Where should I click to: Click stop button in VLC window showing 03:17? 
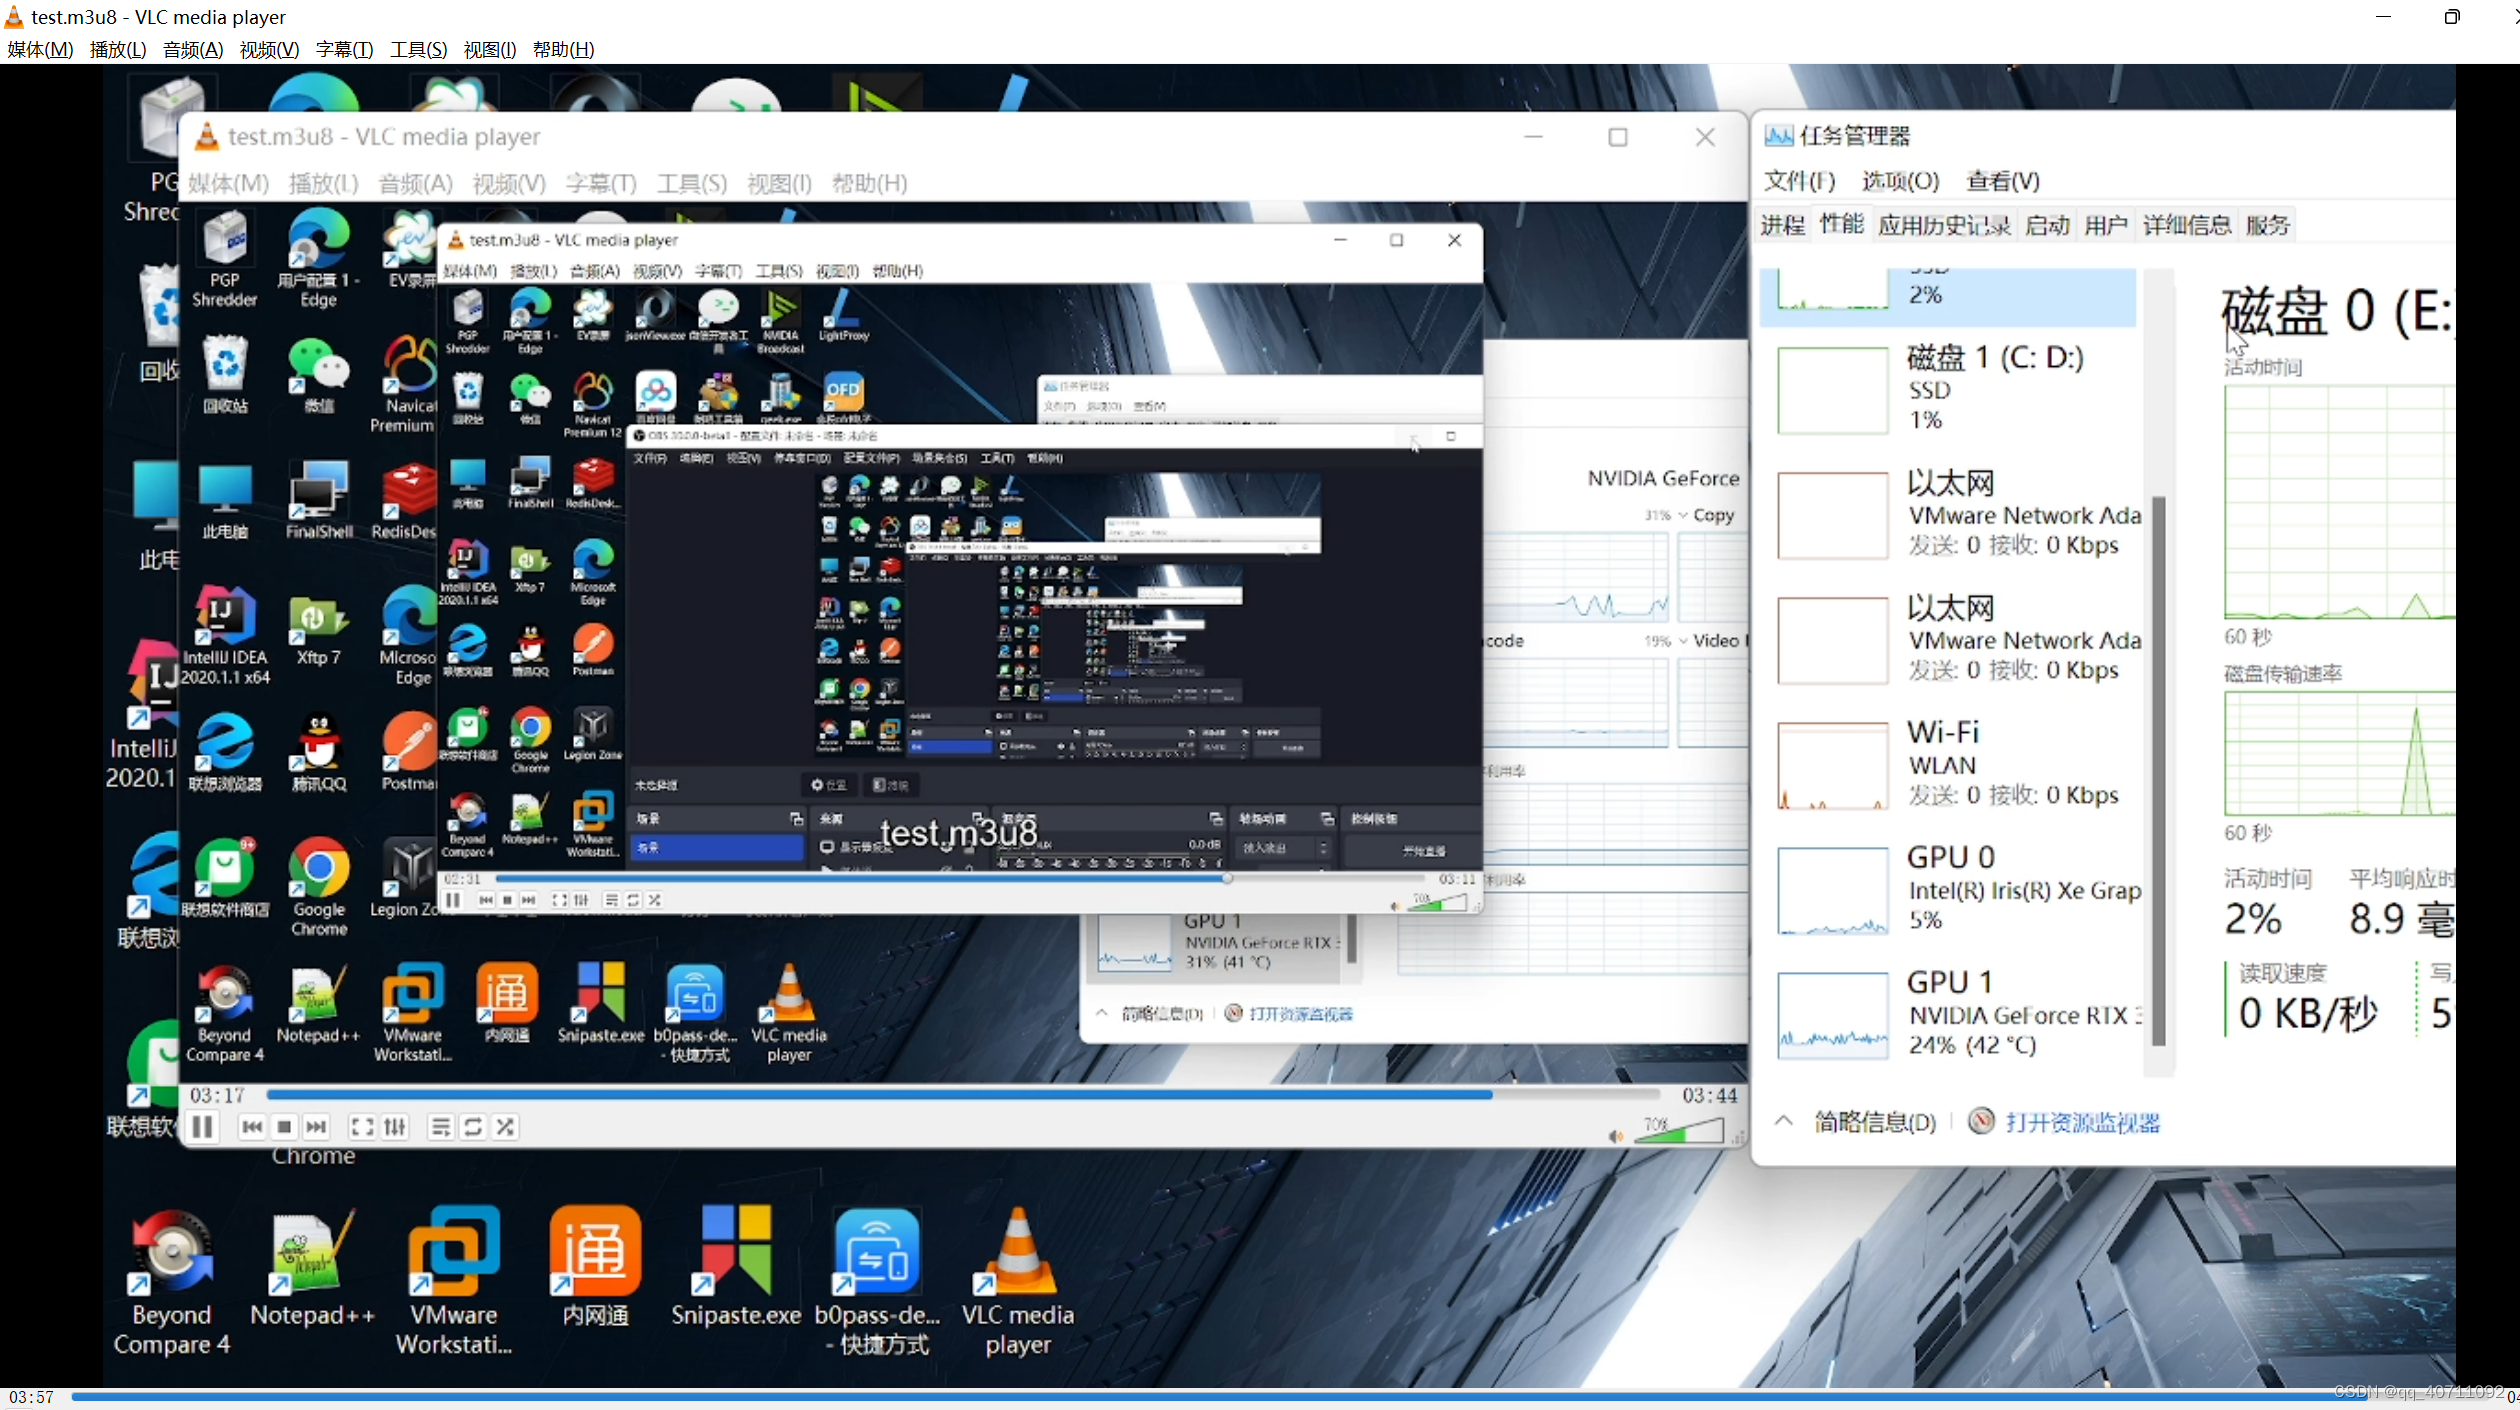pos(284,1127)
